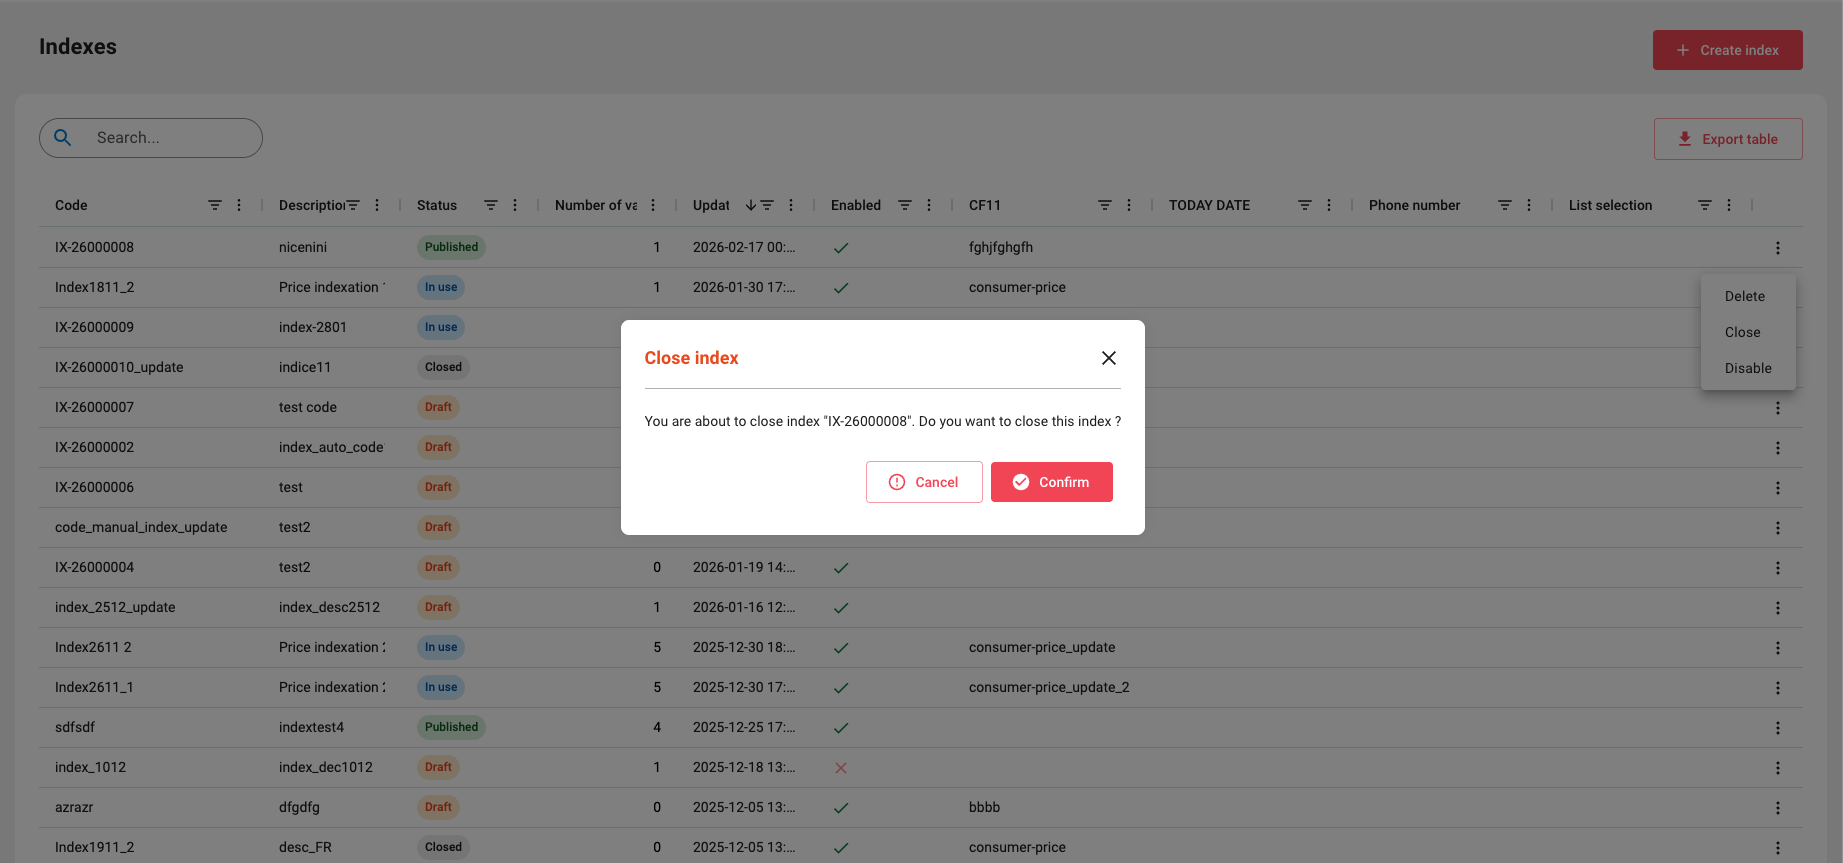Open filter for Code column

tap(214, 205)
